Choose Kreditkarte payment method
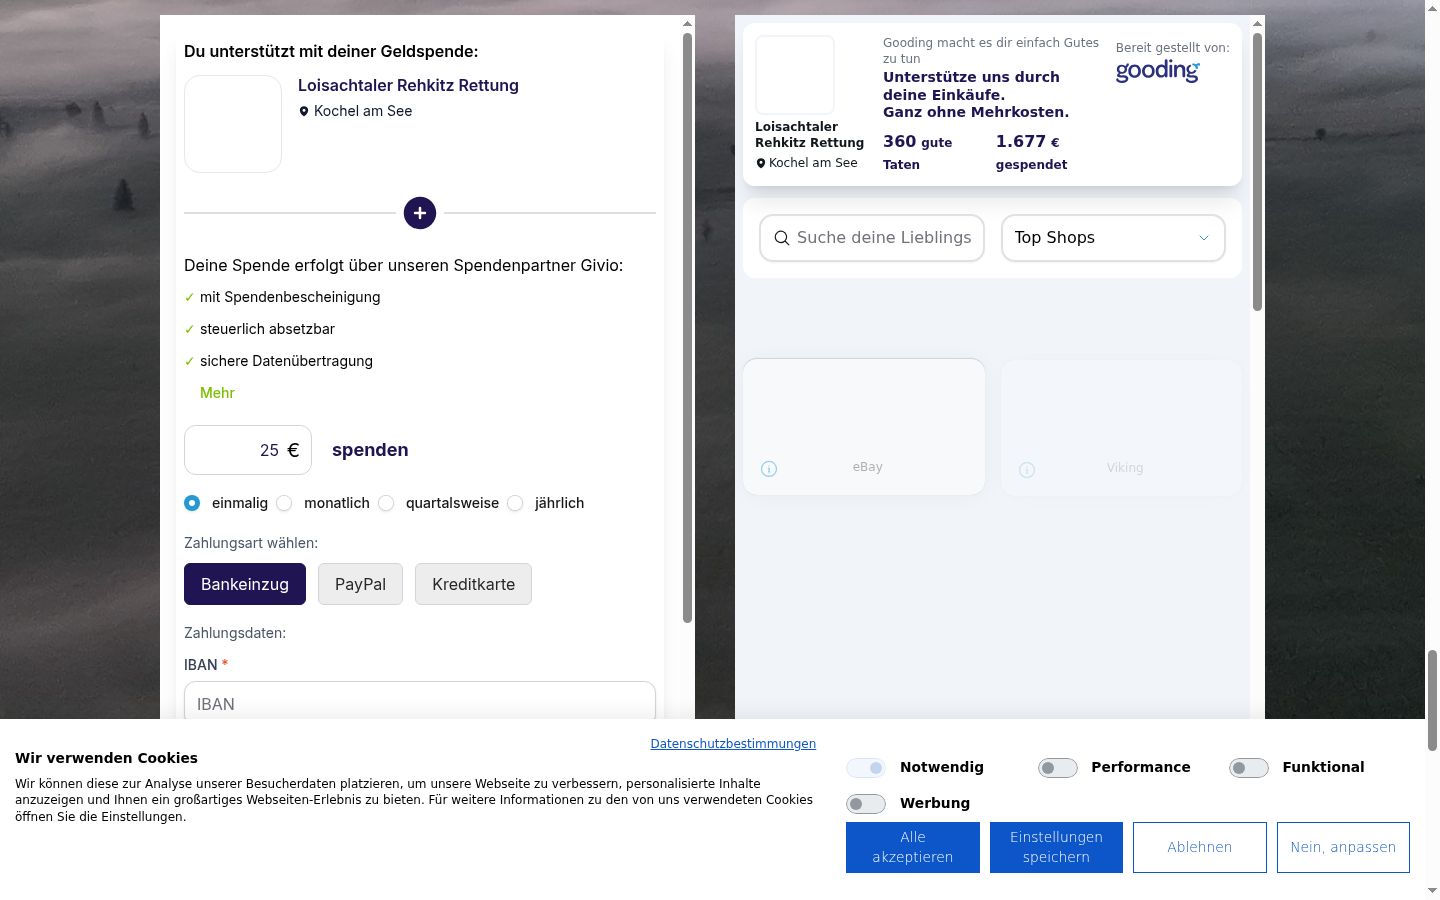The height and width of the screenshot is (900, 1440). pos(473,584)
